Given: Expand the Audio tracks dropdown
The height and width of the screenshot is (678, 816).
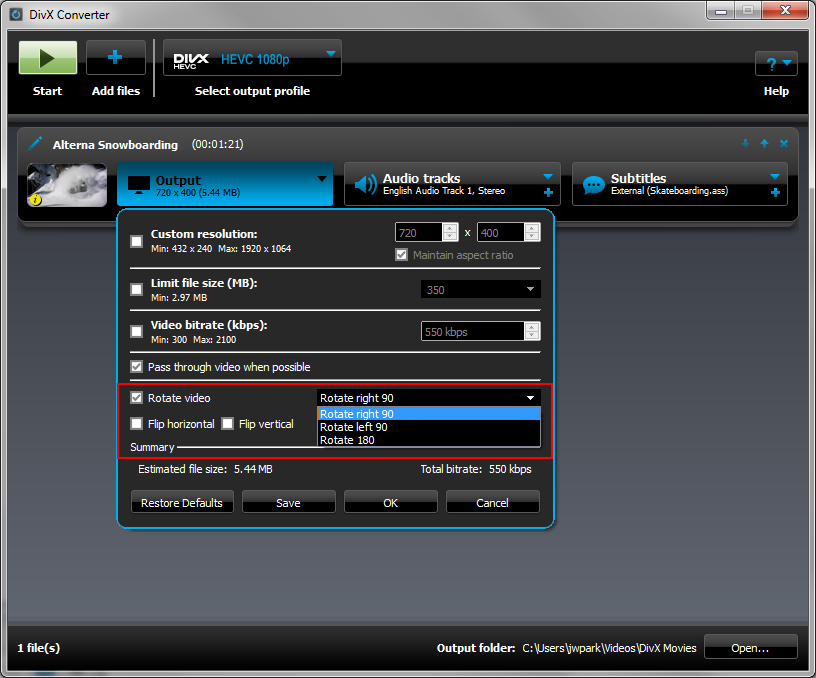Looking at the screenshot, I should tap(547, 177).
